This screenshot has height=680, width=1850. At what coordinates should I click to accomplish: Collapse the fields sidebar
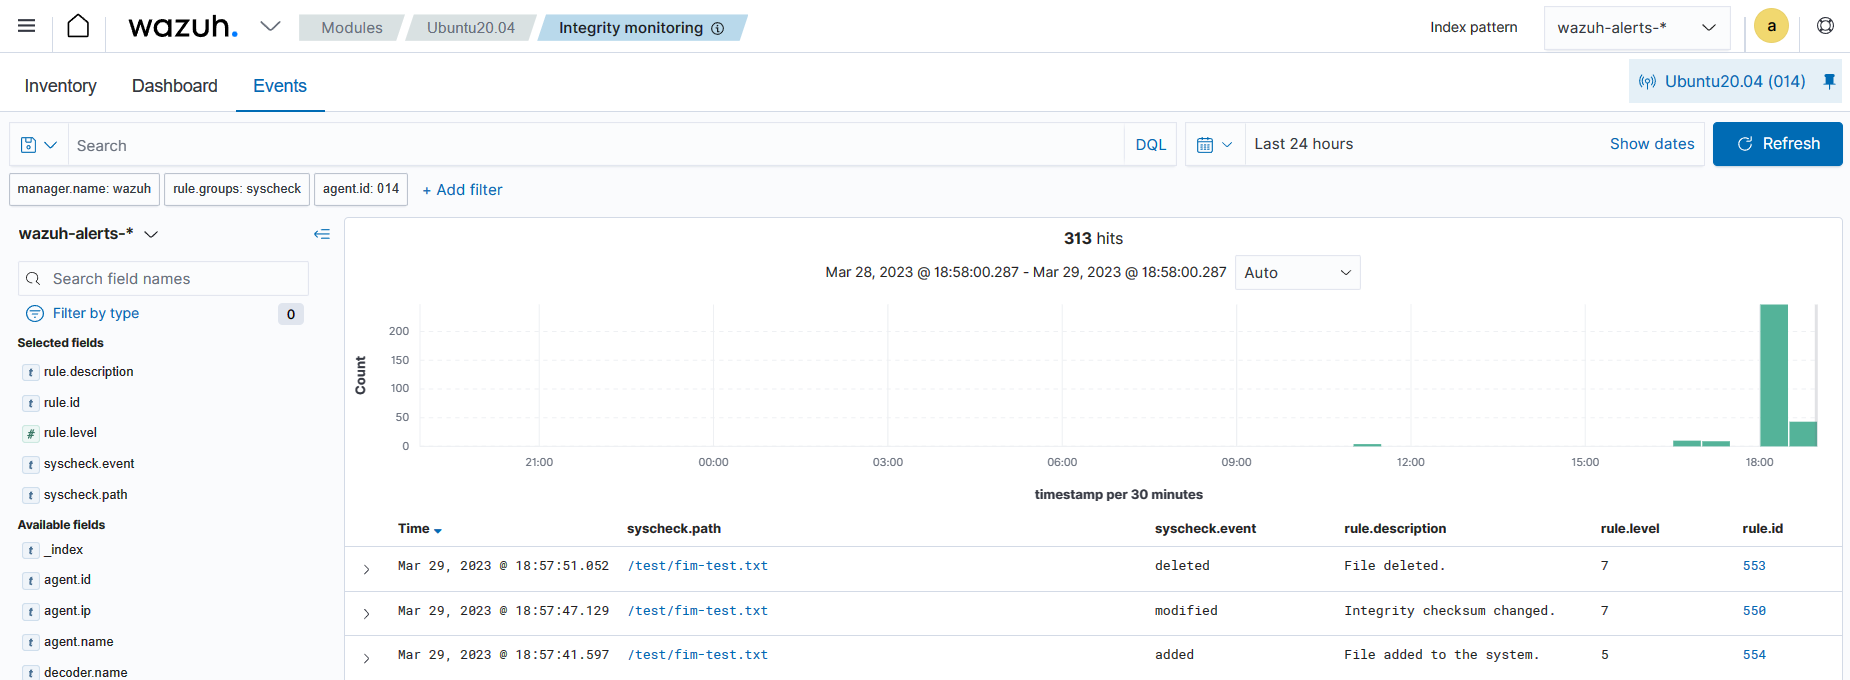coord(322,234)
